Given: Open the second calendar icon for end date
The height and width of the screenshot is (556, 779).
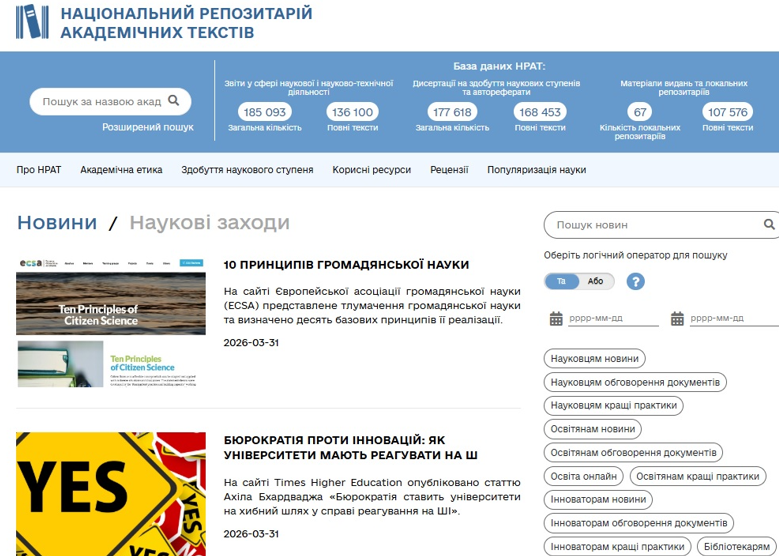Looking at the screenshot, I should coord(677,318).
